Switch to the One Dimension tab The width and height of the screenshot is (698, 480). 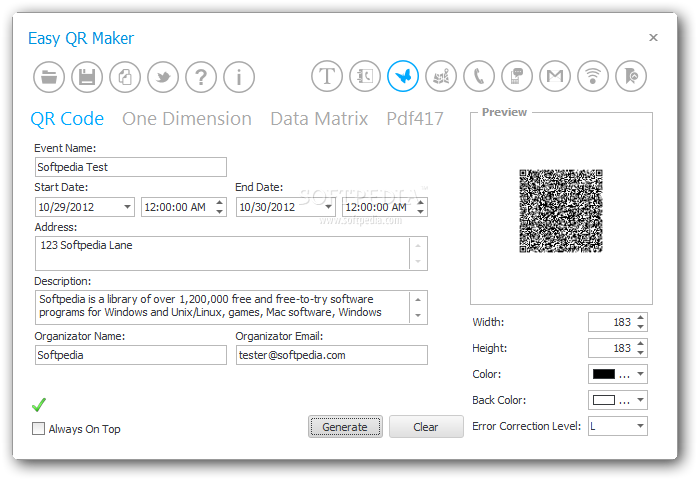[187, 119]
